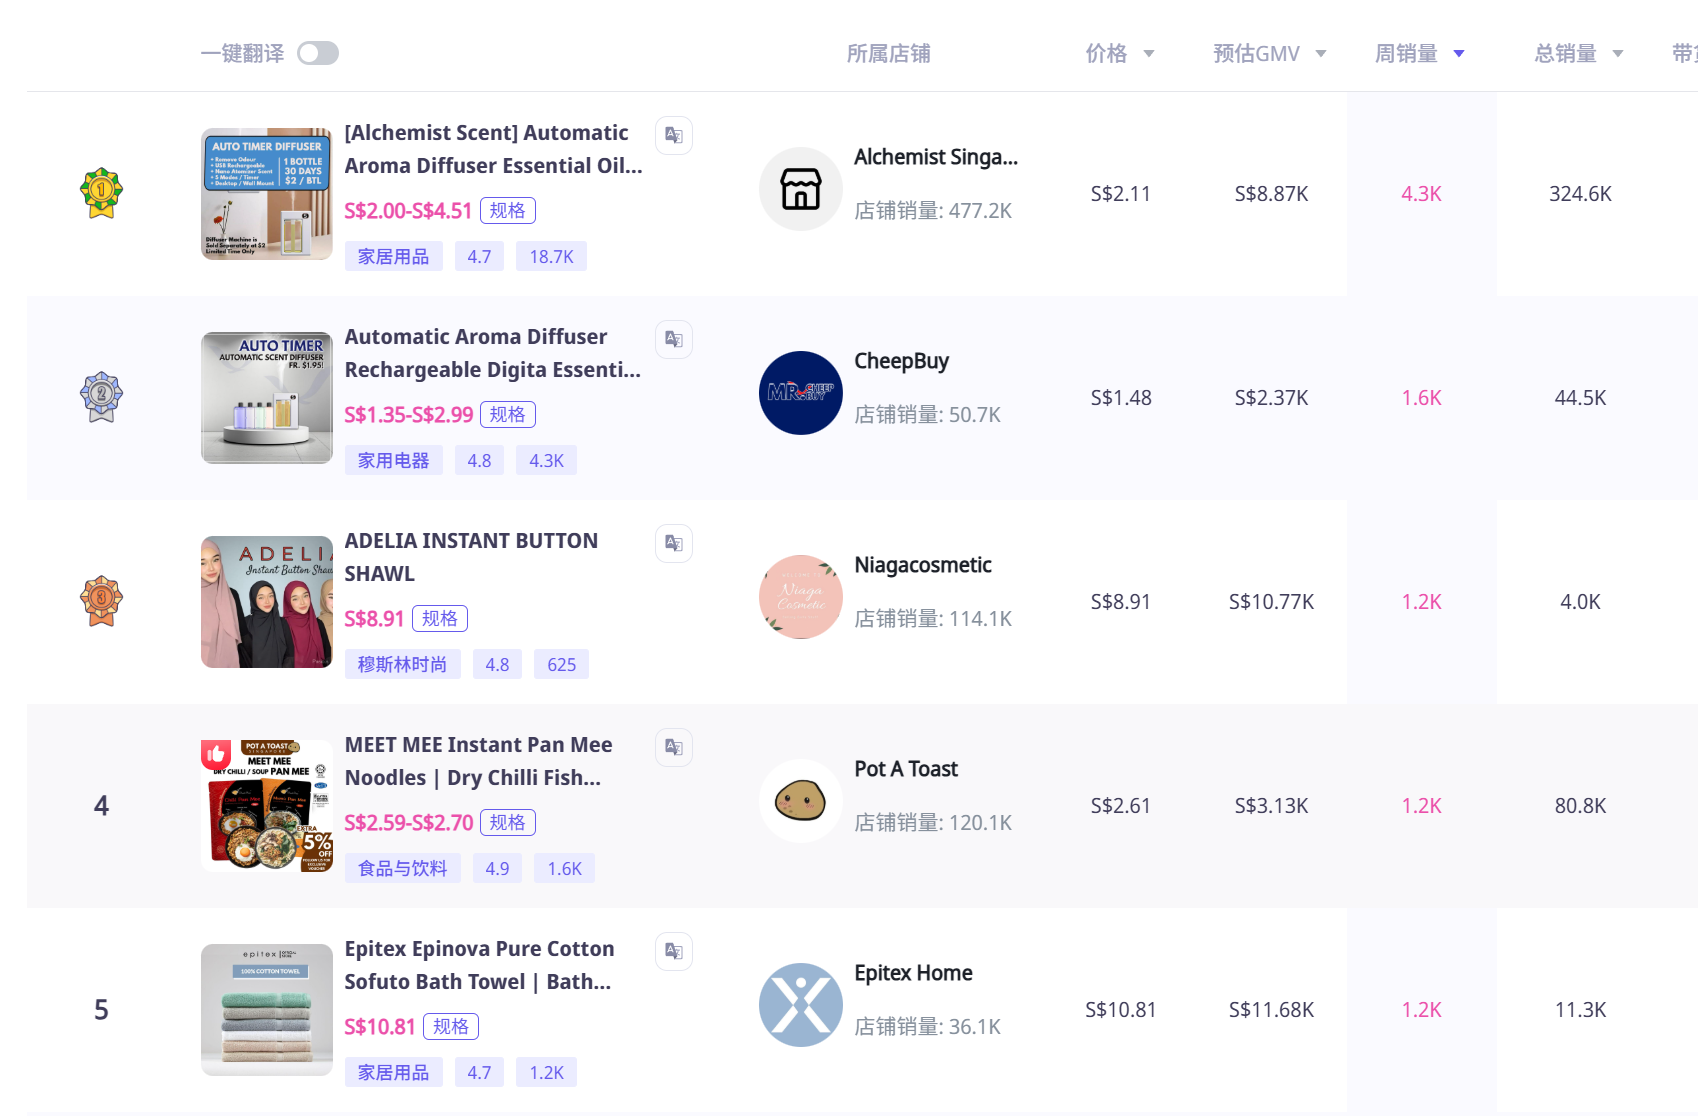This screenshot has width=1698, height=1116.
Task: Open the Epitex Home store name link
Action: (913, 973)
